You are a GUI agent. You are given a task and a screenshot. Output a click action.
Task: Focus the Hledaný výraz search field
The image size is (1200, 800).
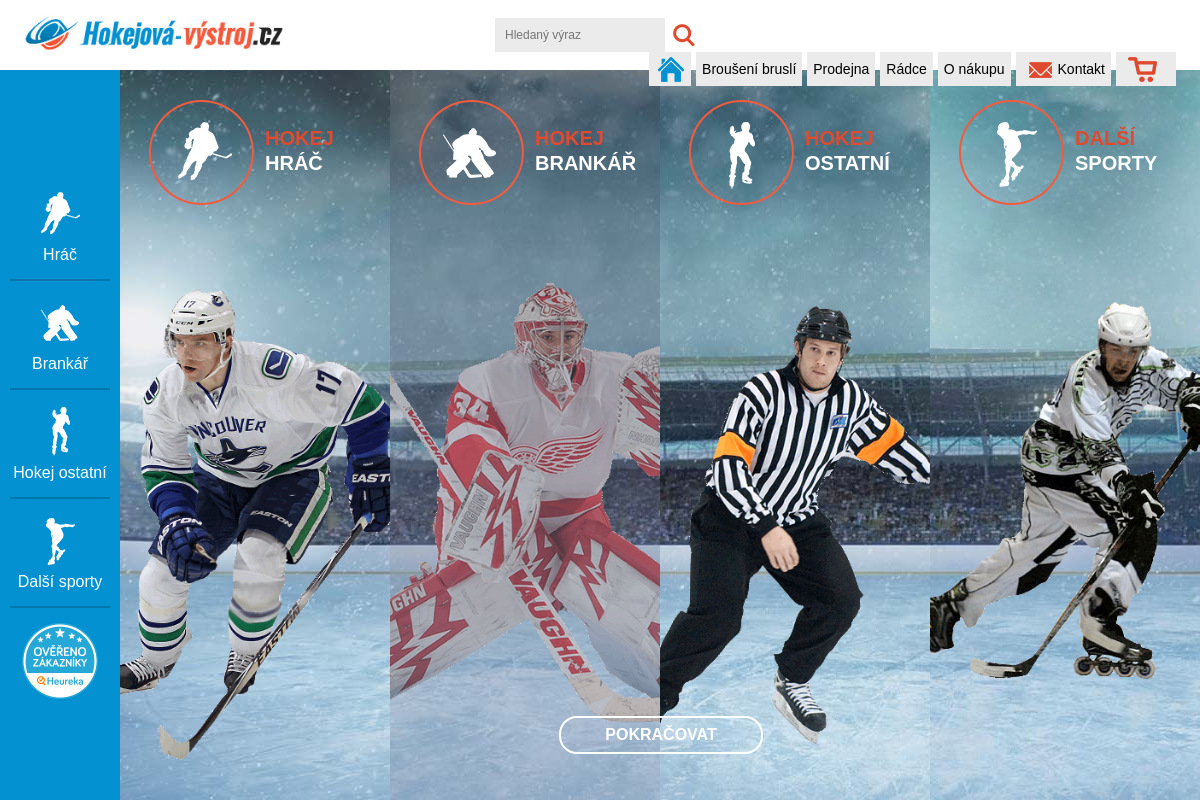click(x=580, y=35)
